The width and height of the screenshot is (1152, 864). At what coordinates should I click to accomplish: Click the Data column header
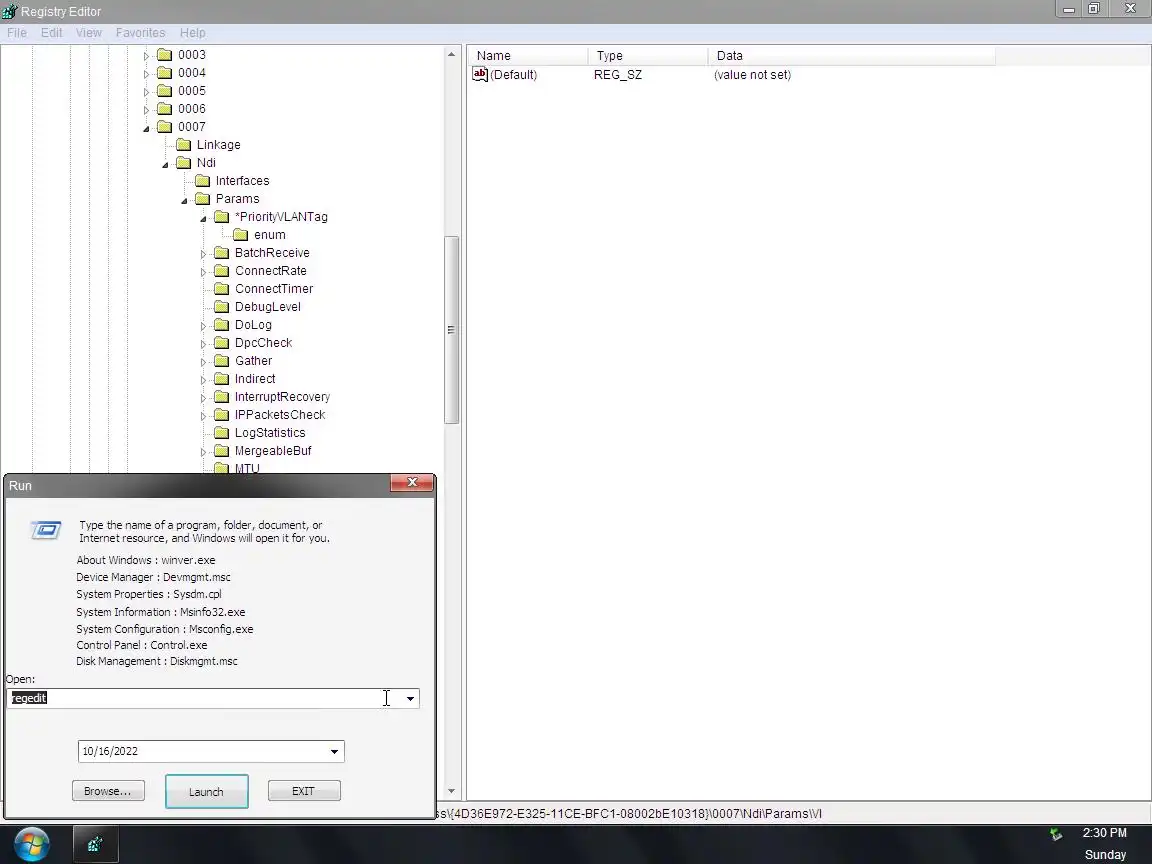[x=852, y=56]
